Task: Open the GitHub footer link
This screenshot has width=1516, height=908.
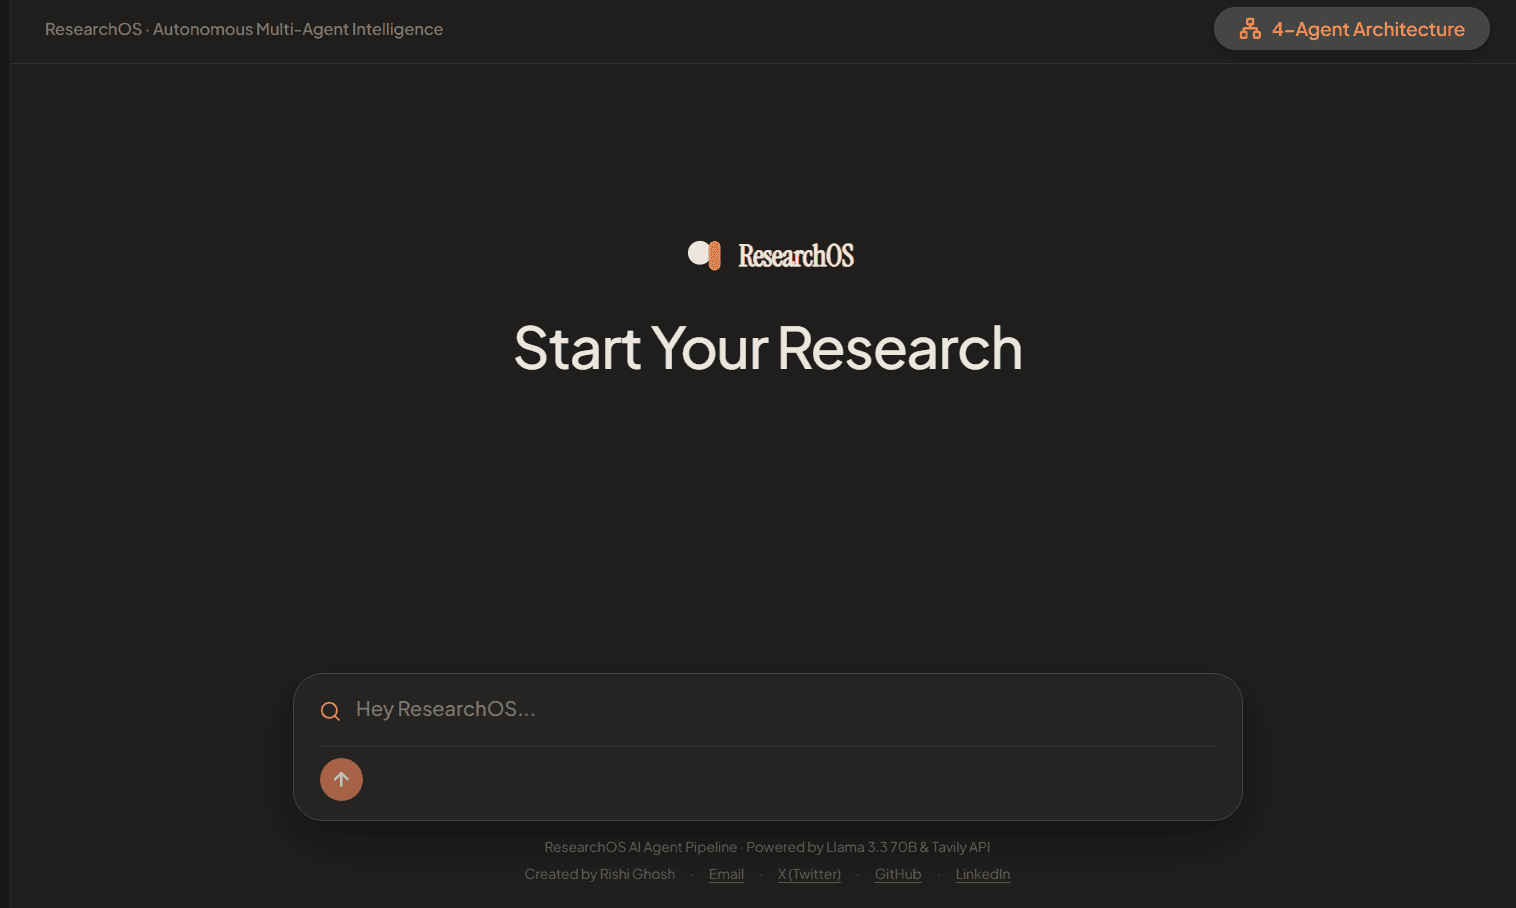Action: click(x=898, y=874)
